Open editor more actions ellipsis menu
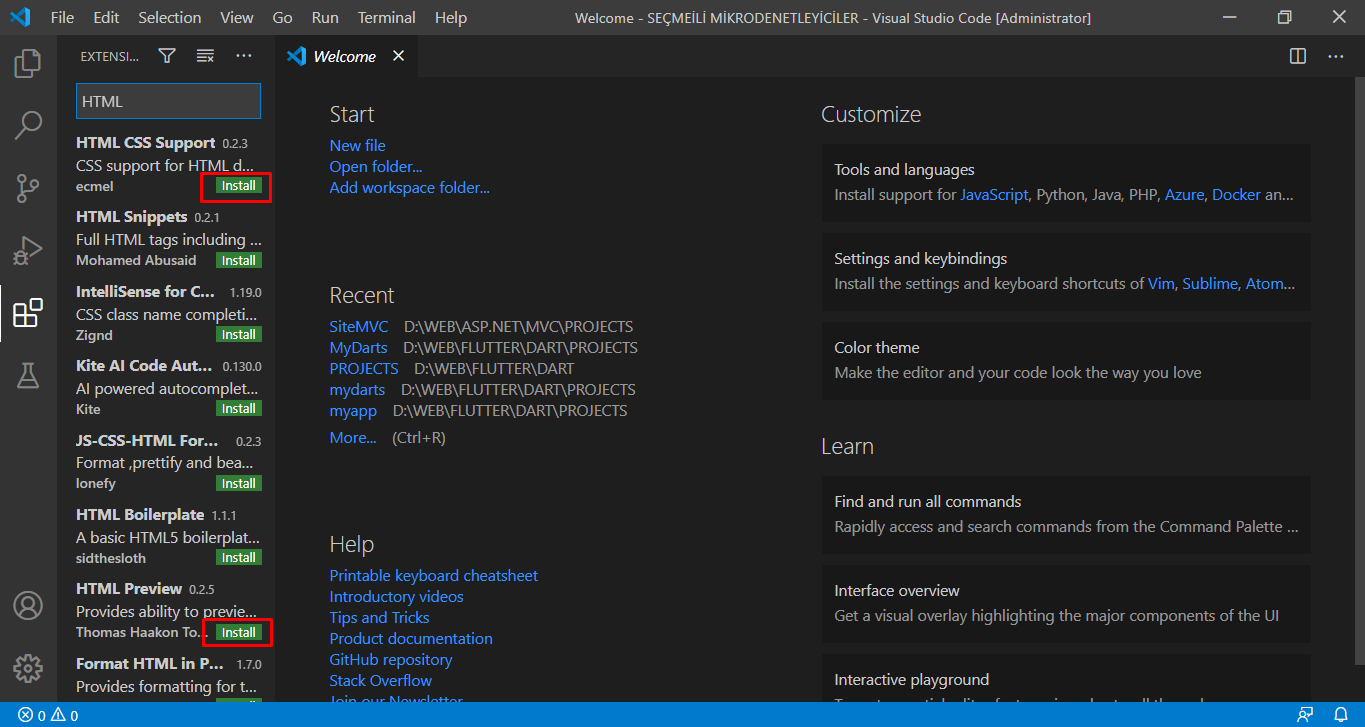Viewport: 1365px width, 727px height. tap(1336, 56)
